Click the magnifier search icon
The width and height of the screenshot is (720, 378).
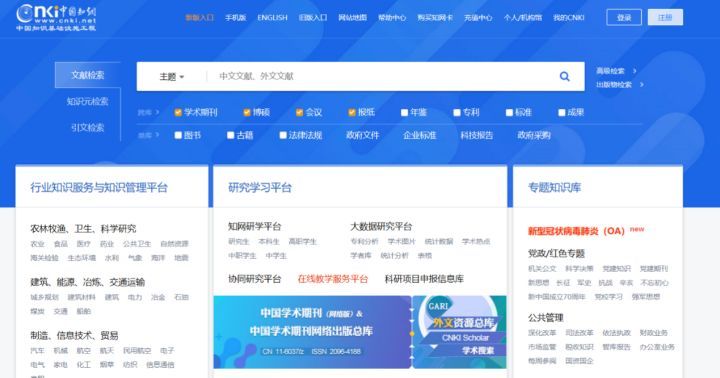coord(564,76)
